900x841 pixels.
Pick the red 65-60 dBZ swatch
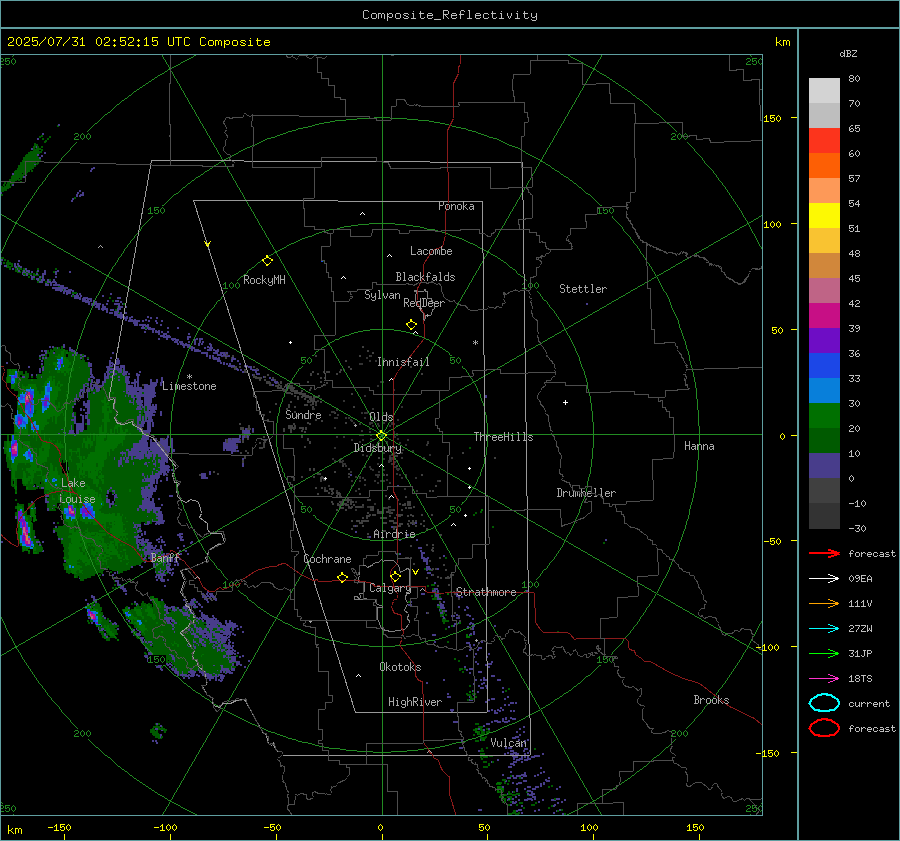tap(824, 141)
